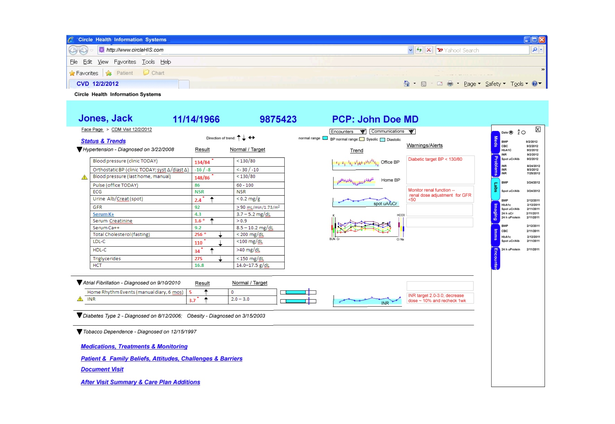Viewport: 615px width, 424px height.
Task: Switch to the Meds side tab
Action: (495, 142)
